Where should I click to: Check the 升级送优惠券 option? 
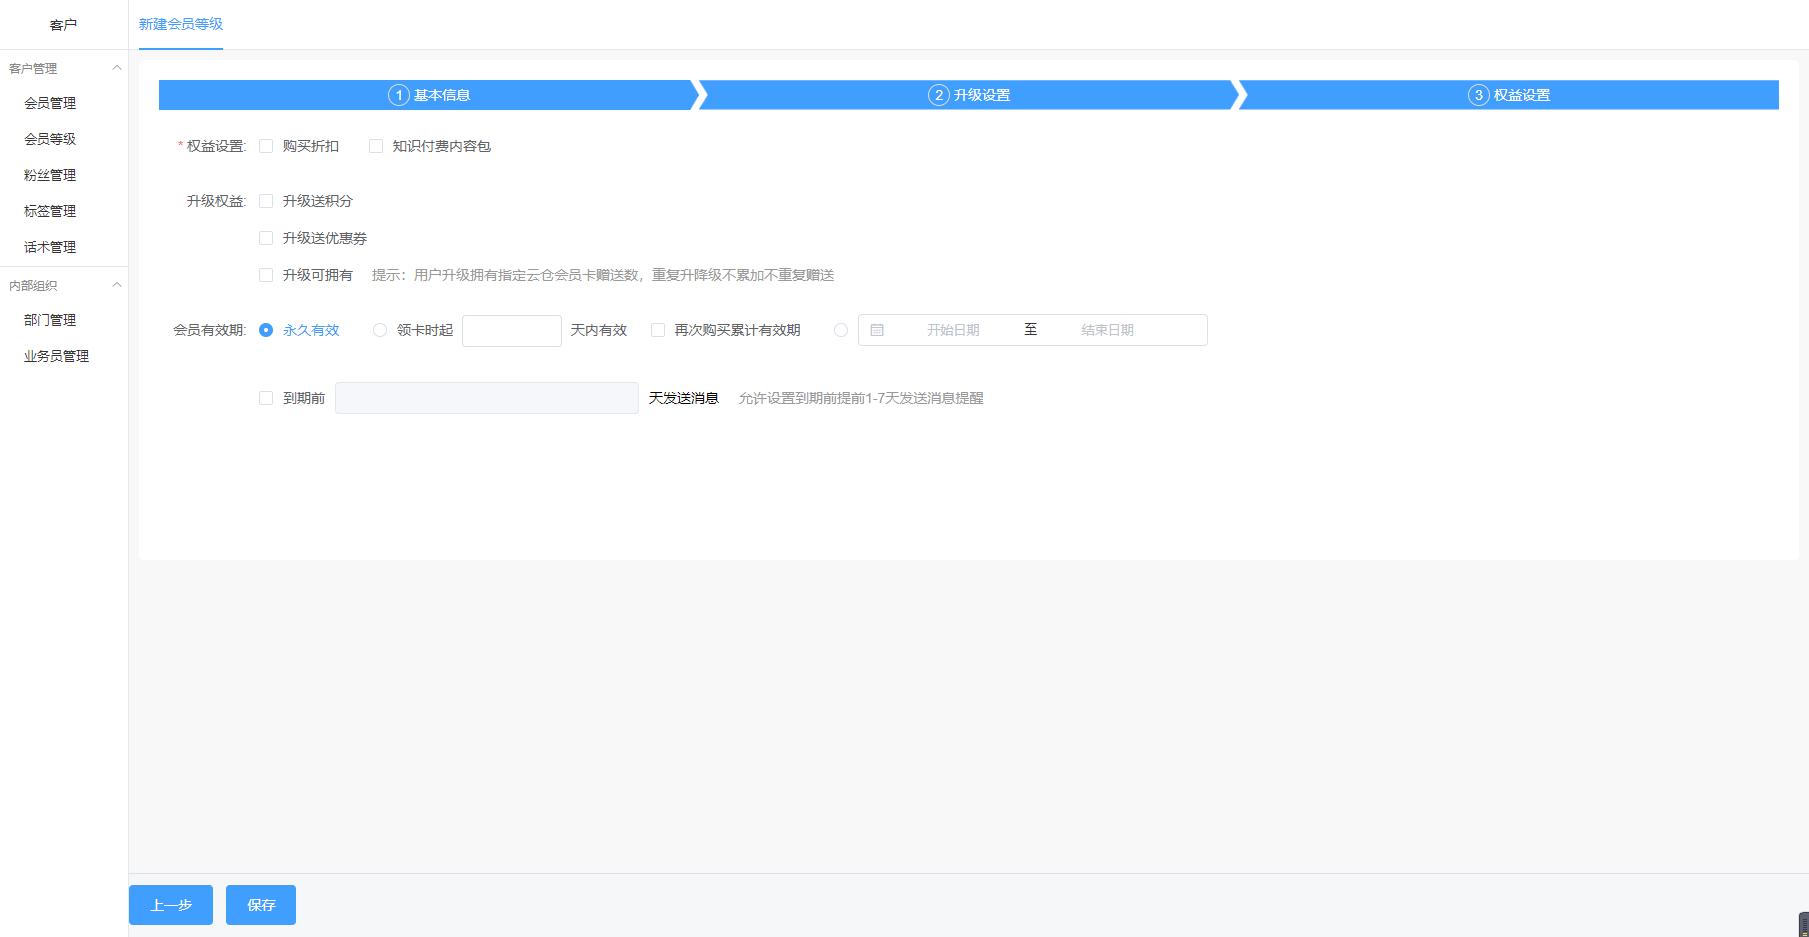click(x=266, y=238)
